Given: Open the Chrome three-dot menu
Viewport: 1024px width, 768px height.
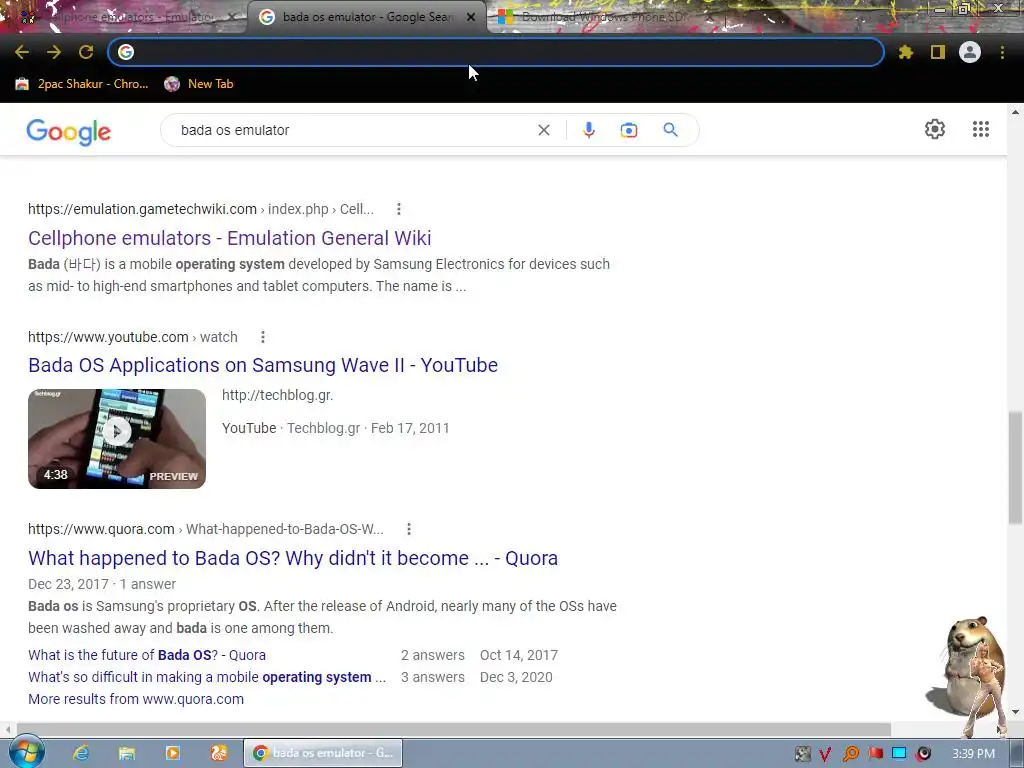Looking at the screenshot, I should click(x=1002, y=52).
